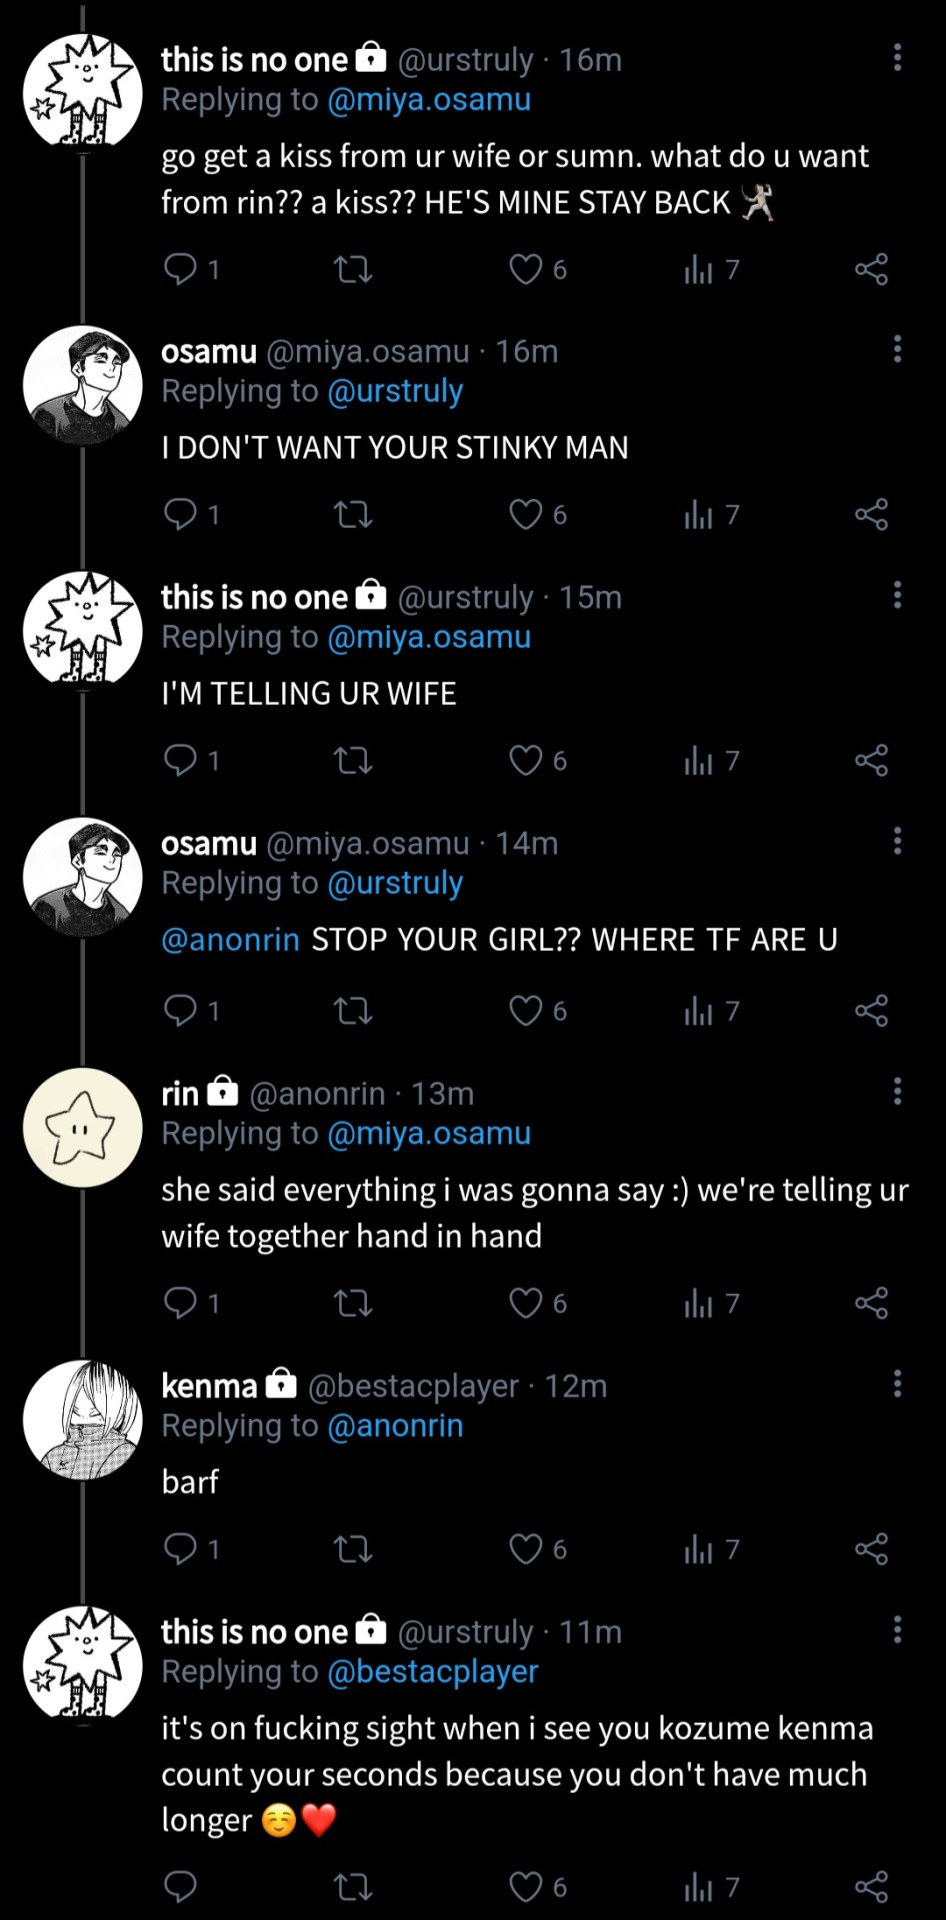Screen dimensions: 946x1920
Task: Like kenma's "barf" reply
Action: point(526,1549)
